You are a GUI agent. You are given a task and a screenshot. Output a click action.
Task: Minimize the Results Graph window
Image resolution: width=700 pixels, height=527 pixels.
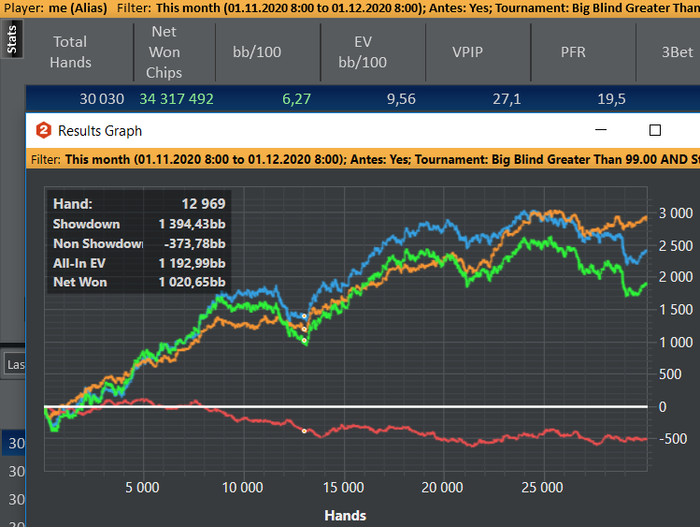tap(601, 130)
